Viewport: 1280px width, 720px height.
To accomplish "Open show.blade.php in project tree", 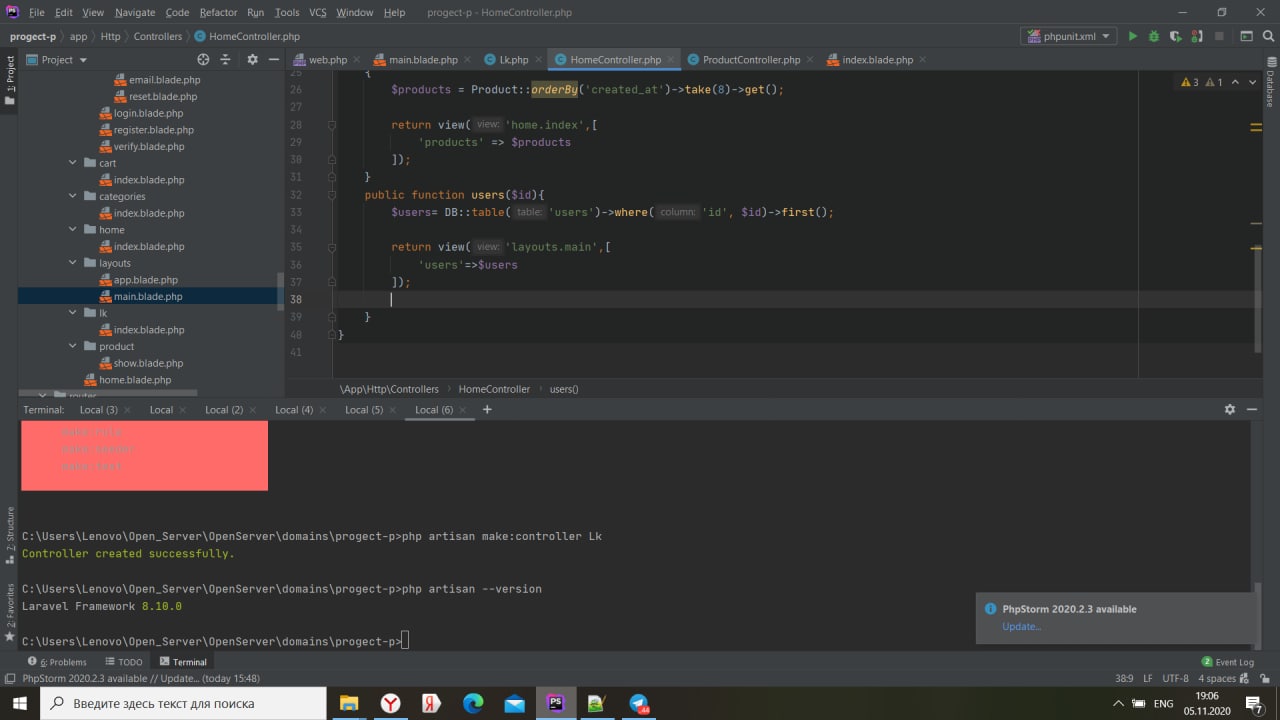I will pyautogui.click(x=147, y=363).
